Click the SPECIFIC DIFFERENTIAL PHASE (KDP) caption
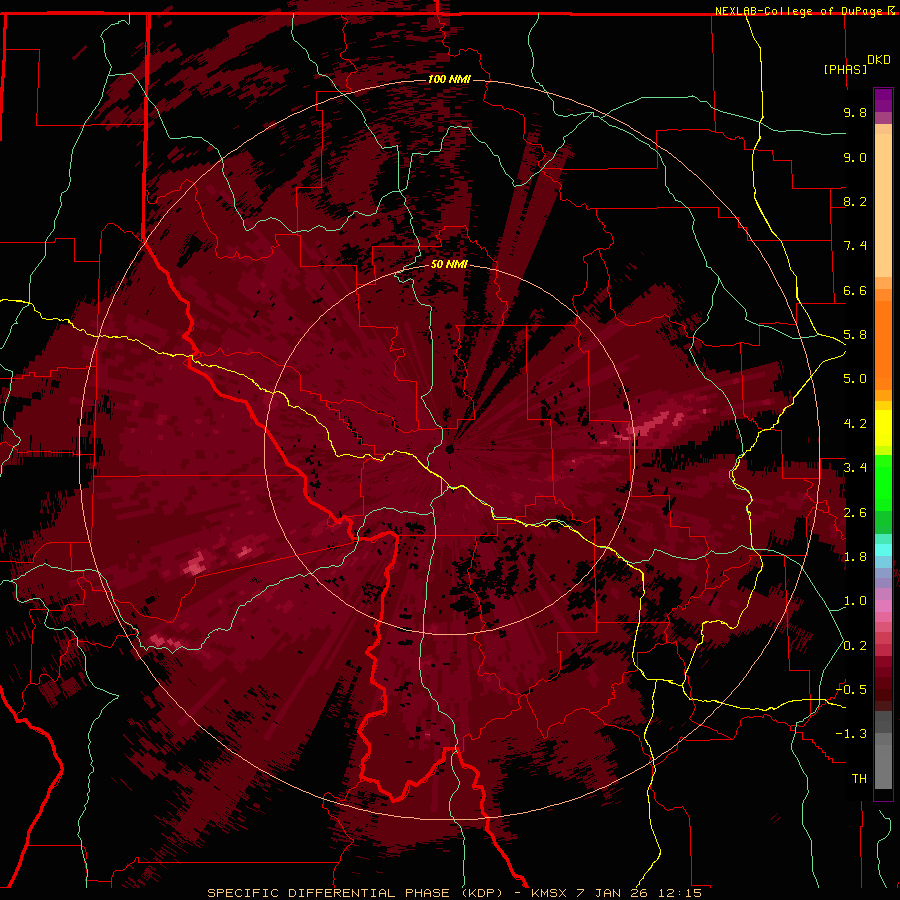This screenshot has width=900, height=900. (355, 893)
